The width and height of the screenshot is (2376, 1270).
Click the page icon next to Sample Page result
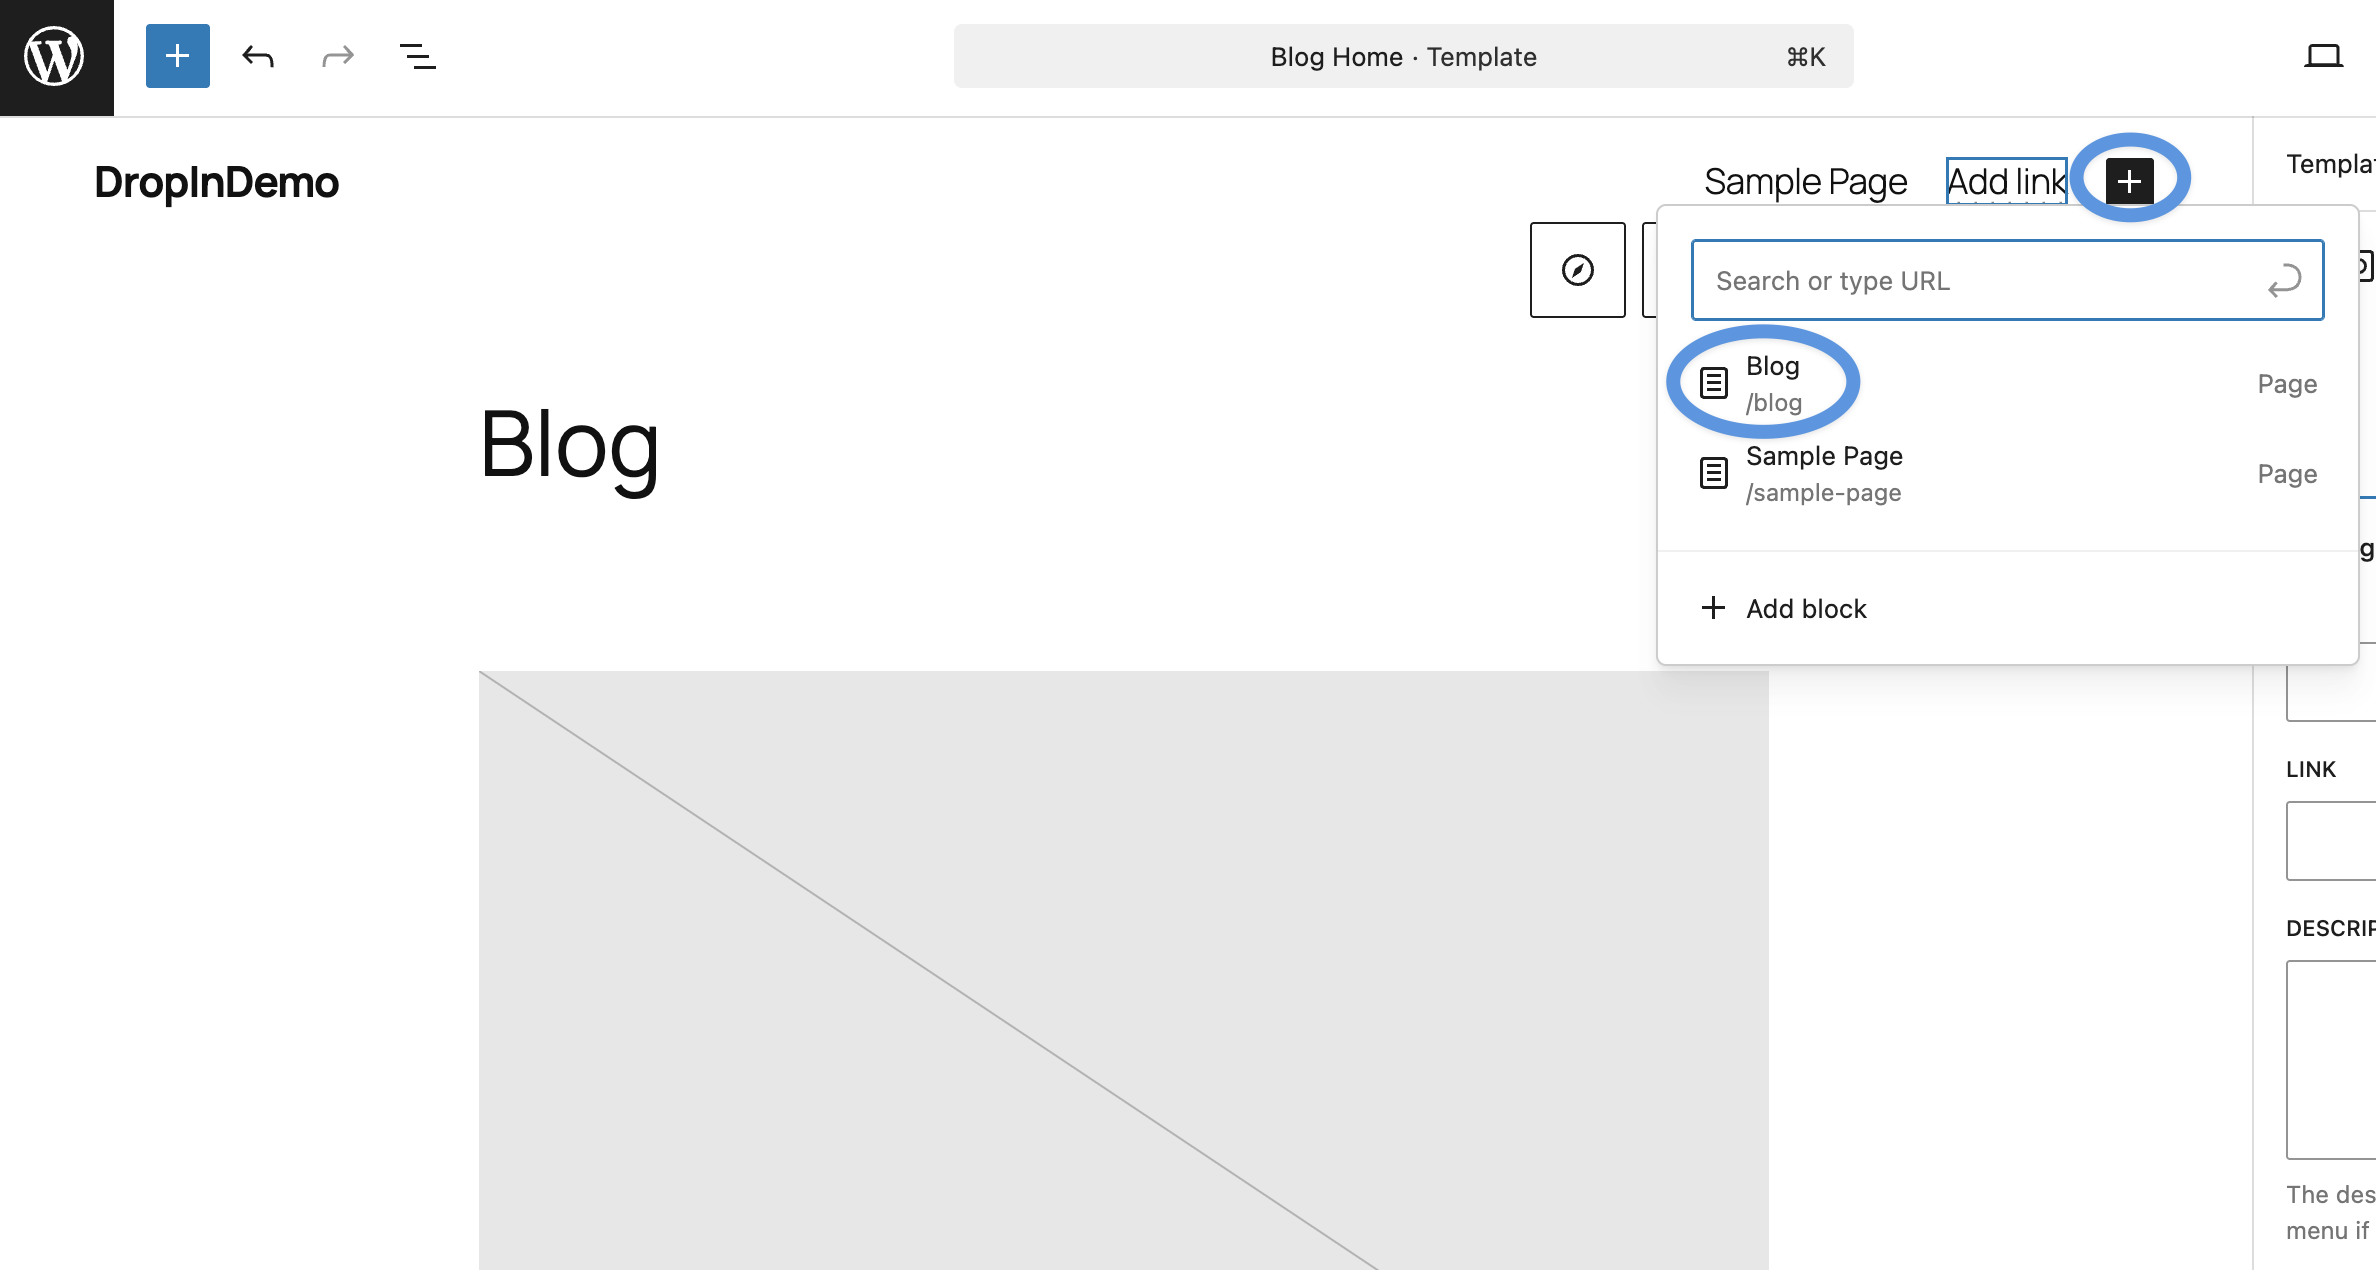[x=1713, y=472]
